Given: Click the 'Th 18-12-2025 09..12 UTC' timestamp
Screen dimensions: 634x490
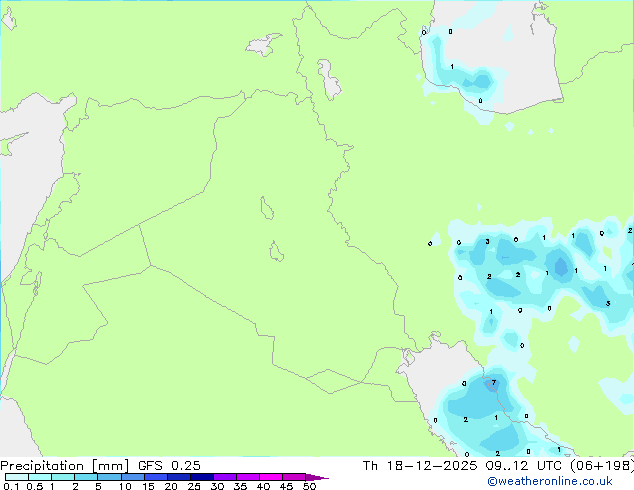Looking at the screenshot, I should pyautogui.click(x=462, y=466).
